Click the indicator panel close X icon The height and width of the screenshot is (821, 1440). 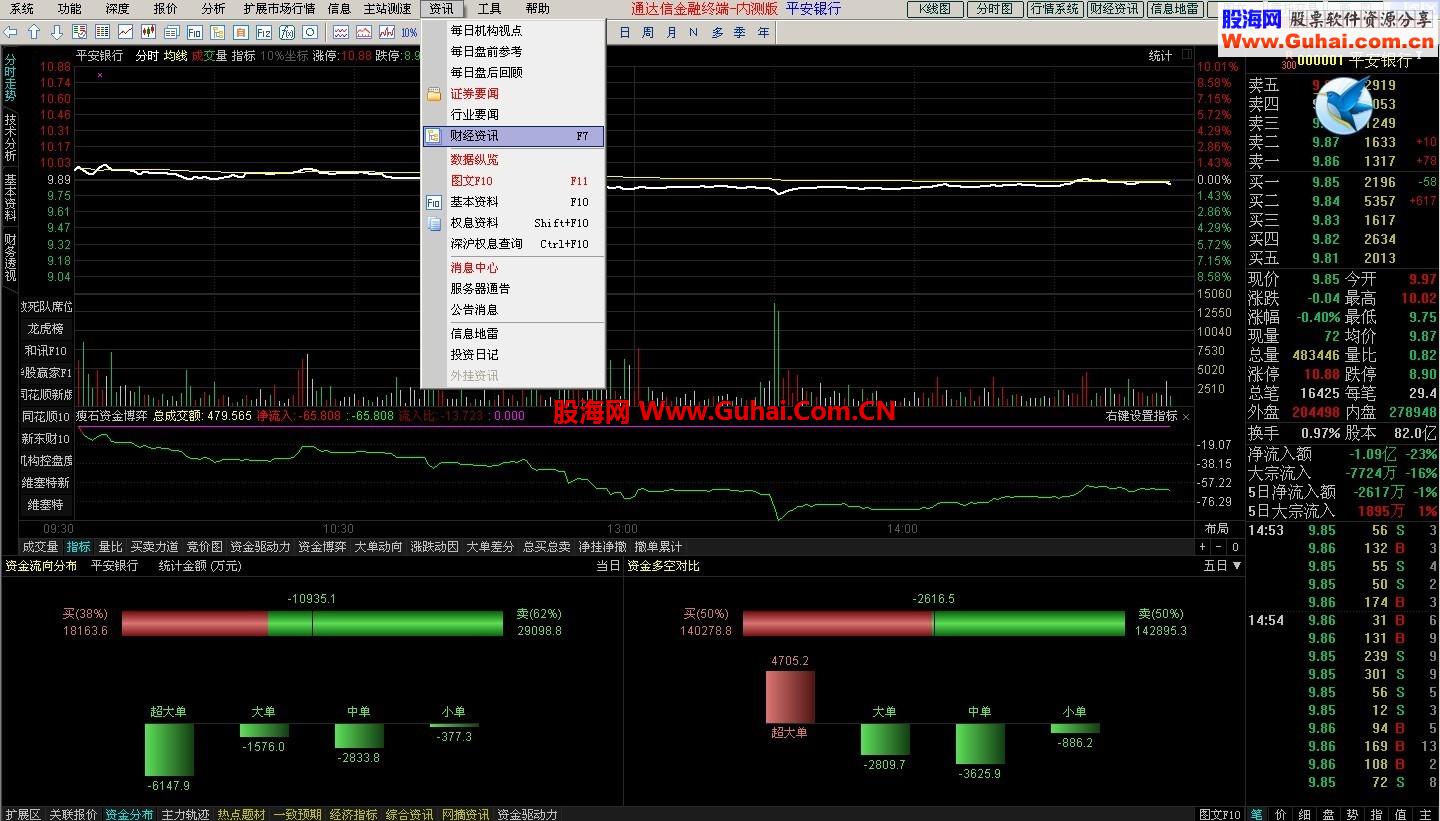(1186, 416)
